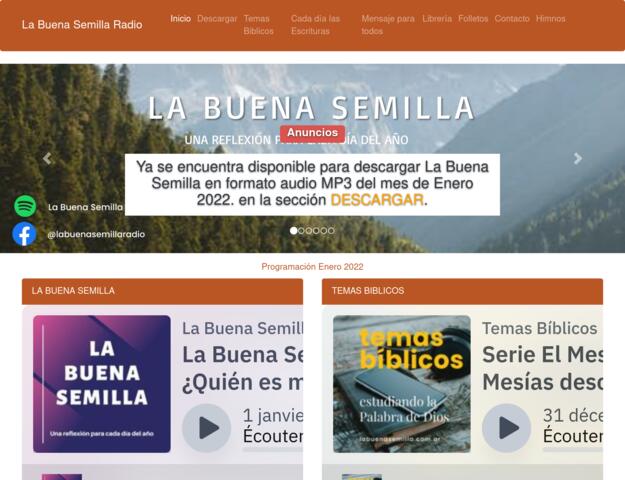The height and width of the screenshot is (480, 625).
Task: Play the Temas Bíblicos podcast episode
Action: click(x=507, y=428)
